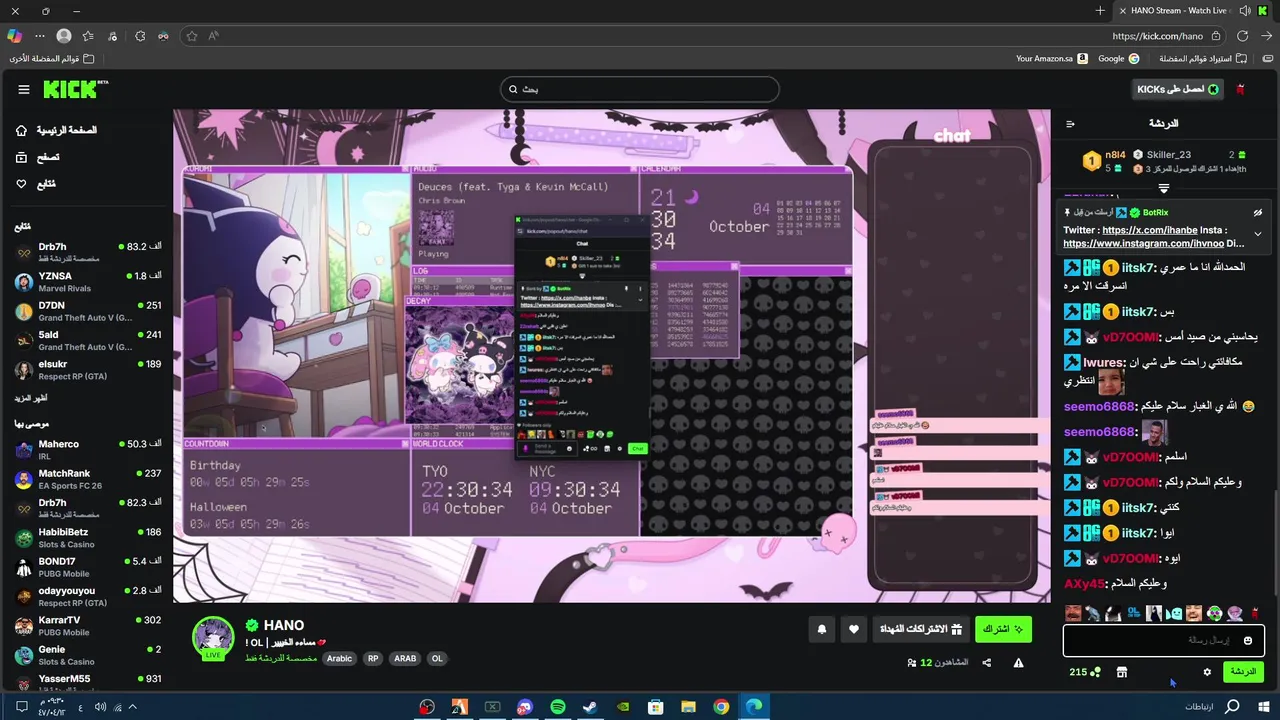Screen dimensions: 1280x720
Task: Click the green Subscribe button
Action: [x=1003, y=629]
